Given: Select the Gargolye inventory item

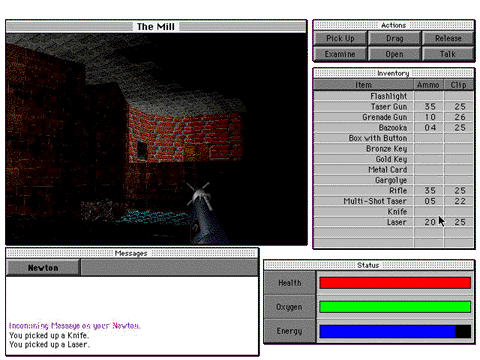Looking at the screenshot, I should pyautogui.click(x=393, y=180).
